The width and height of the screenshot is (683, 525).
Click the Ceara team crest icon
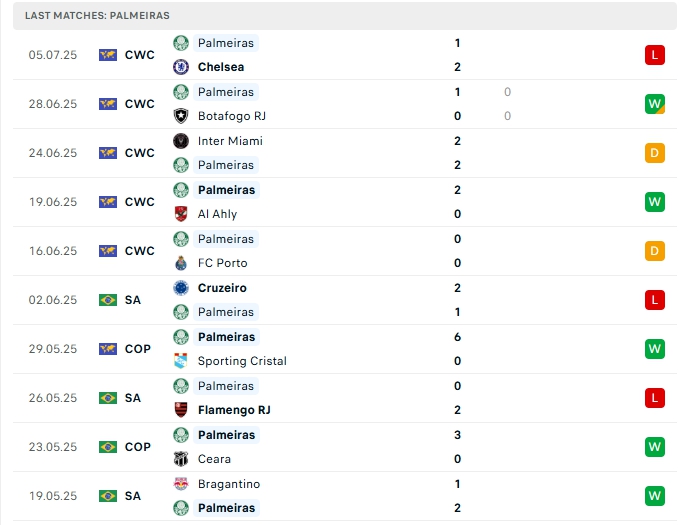[181, 459]
